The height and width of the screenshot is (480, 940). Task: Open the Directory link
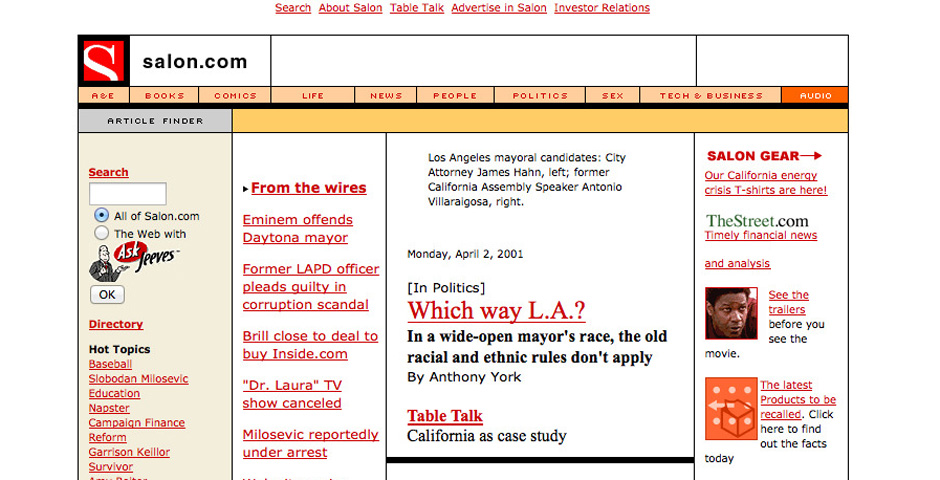(x=116, y=324)
